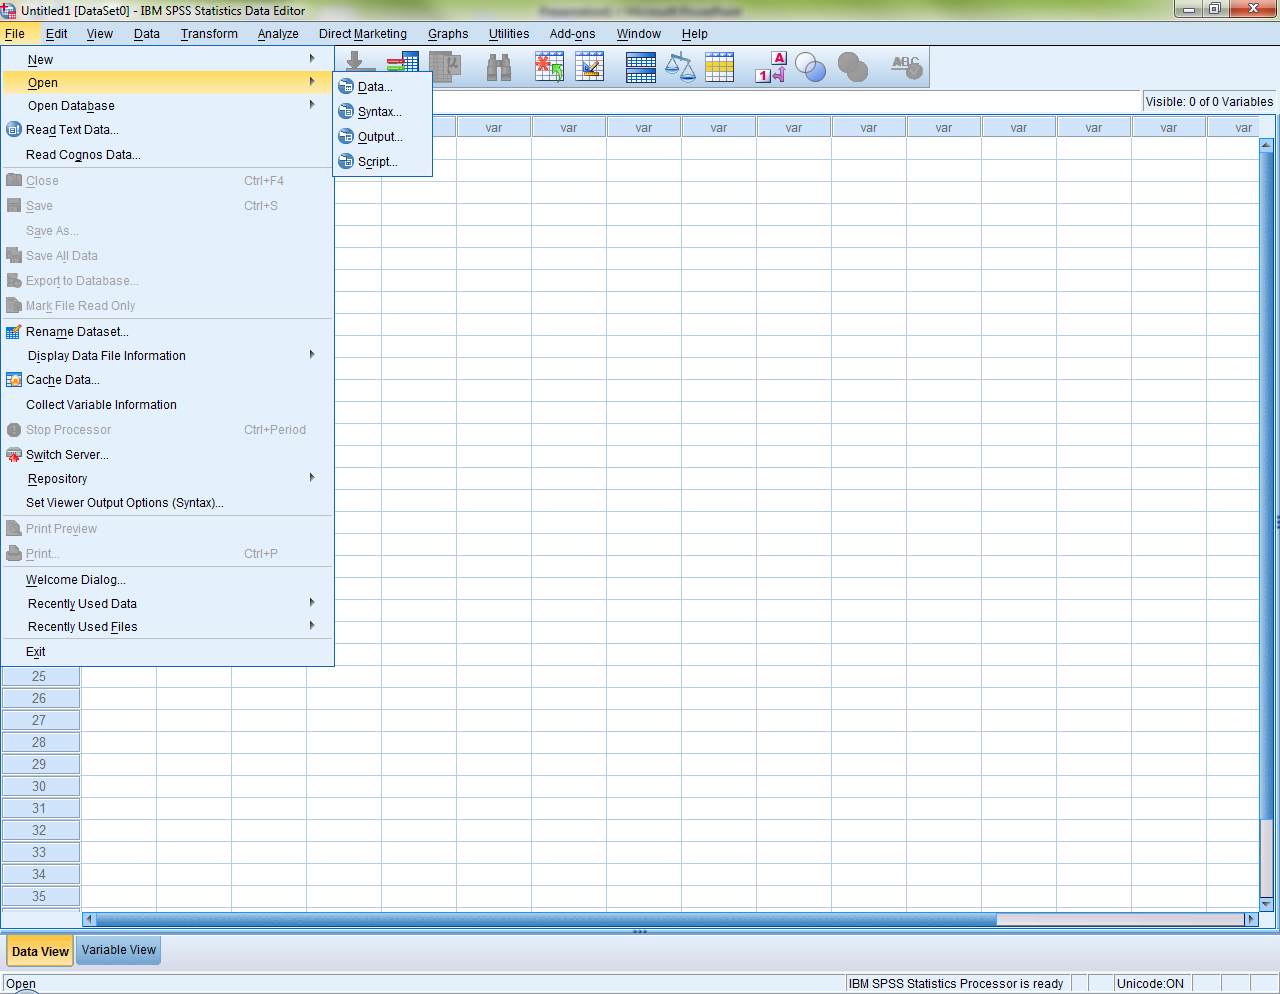Click horizontal scrollbar right arrow

(x=1250, y=919)
